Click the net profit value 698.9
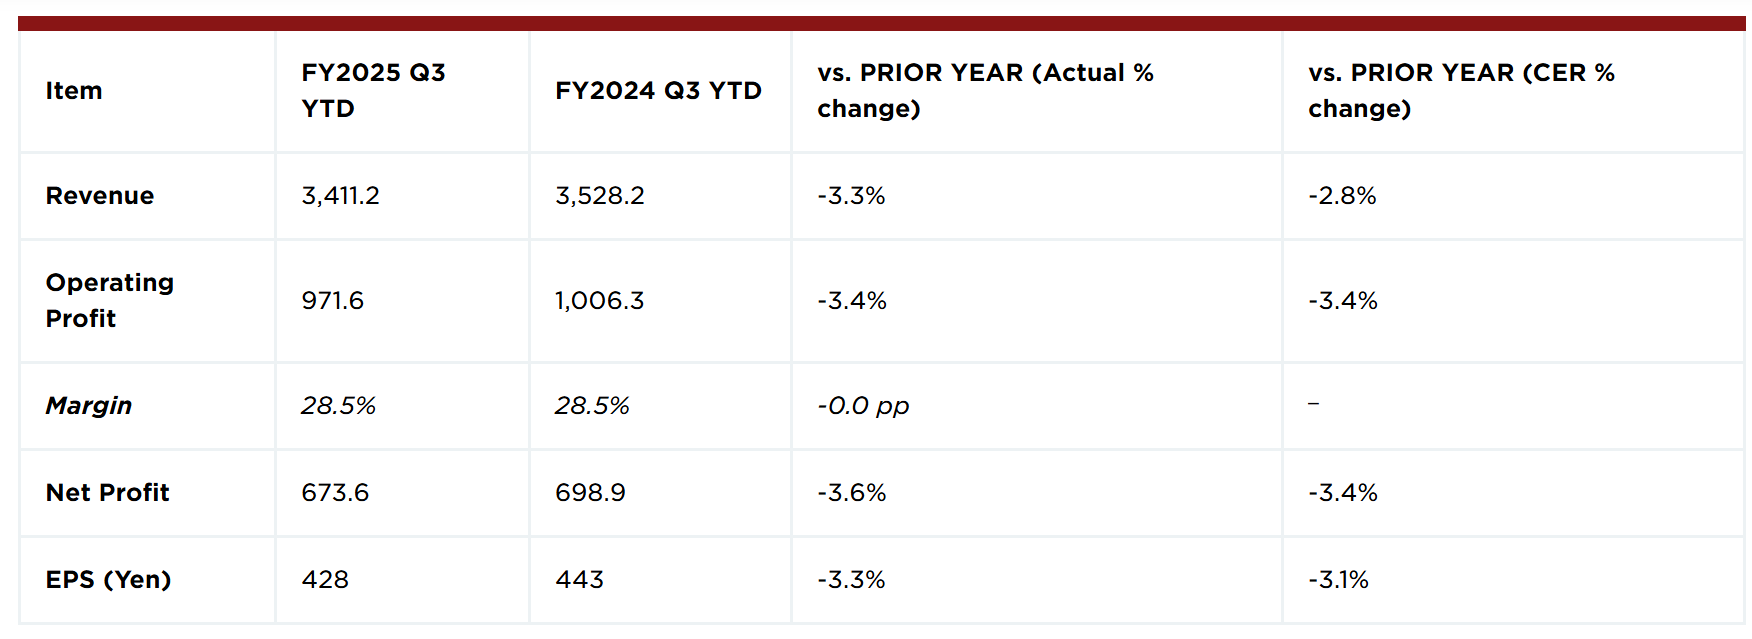Screen dimensions: 1752x639 pos(590,493)
